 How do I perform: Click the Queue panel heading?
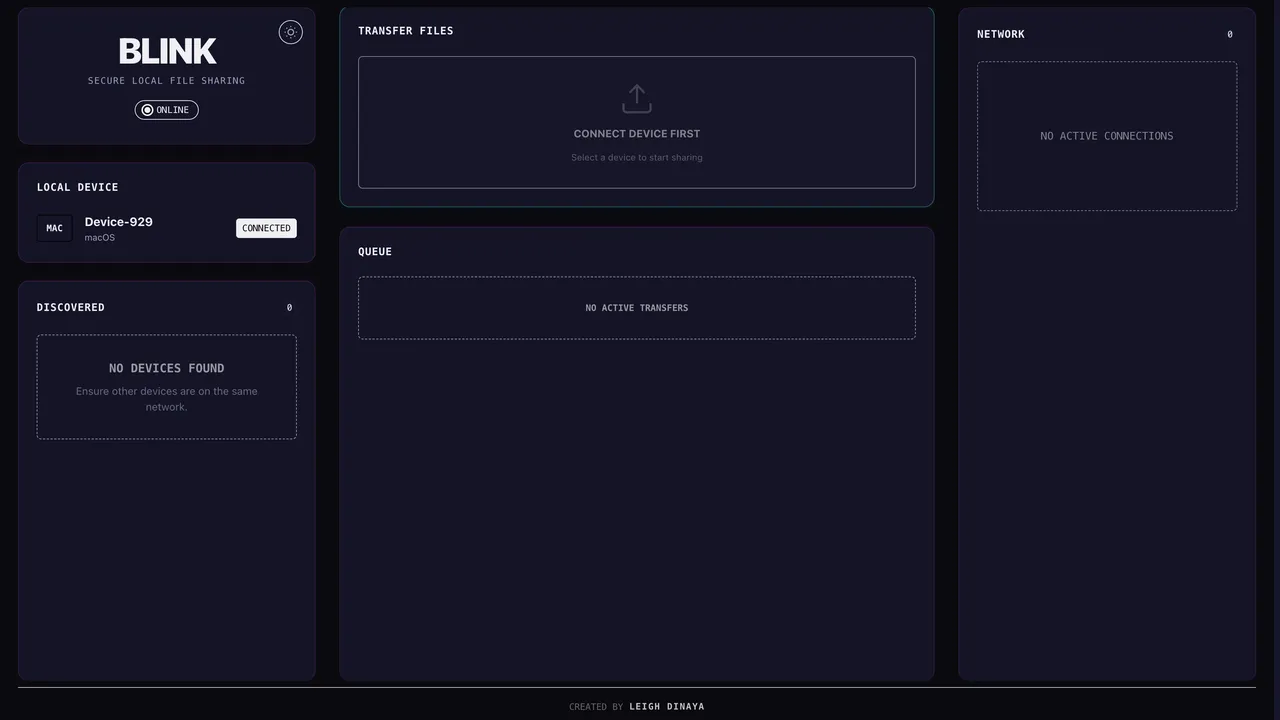click(375, 252)
